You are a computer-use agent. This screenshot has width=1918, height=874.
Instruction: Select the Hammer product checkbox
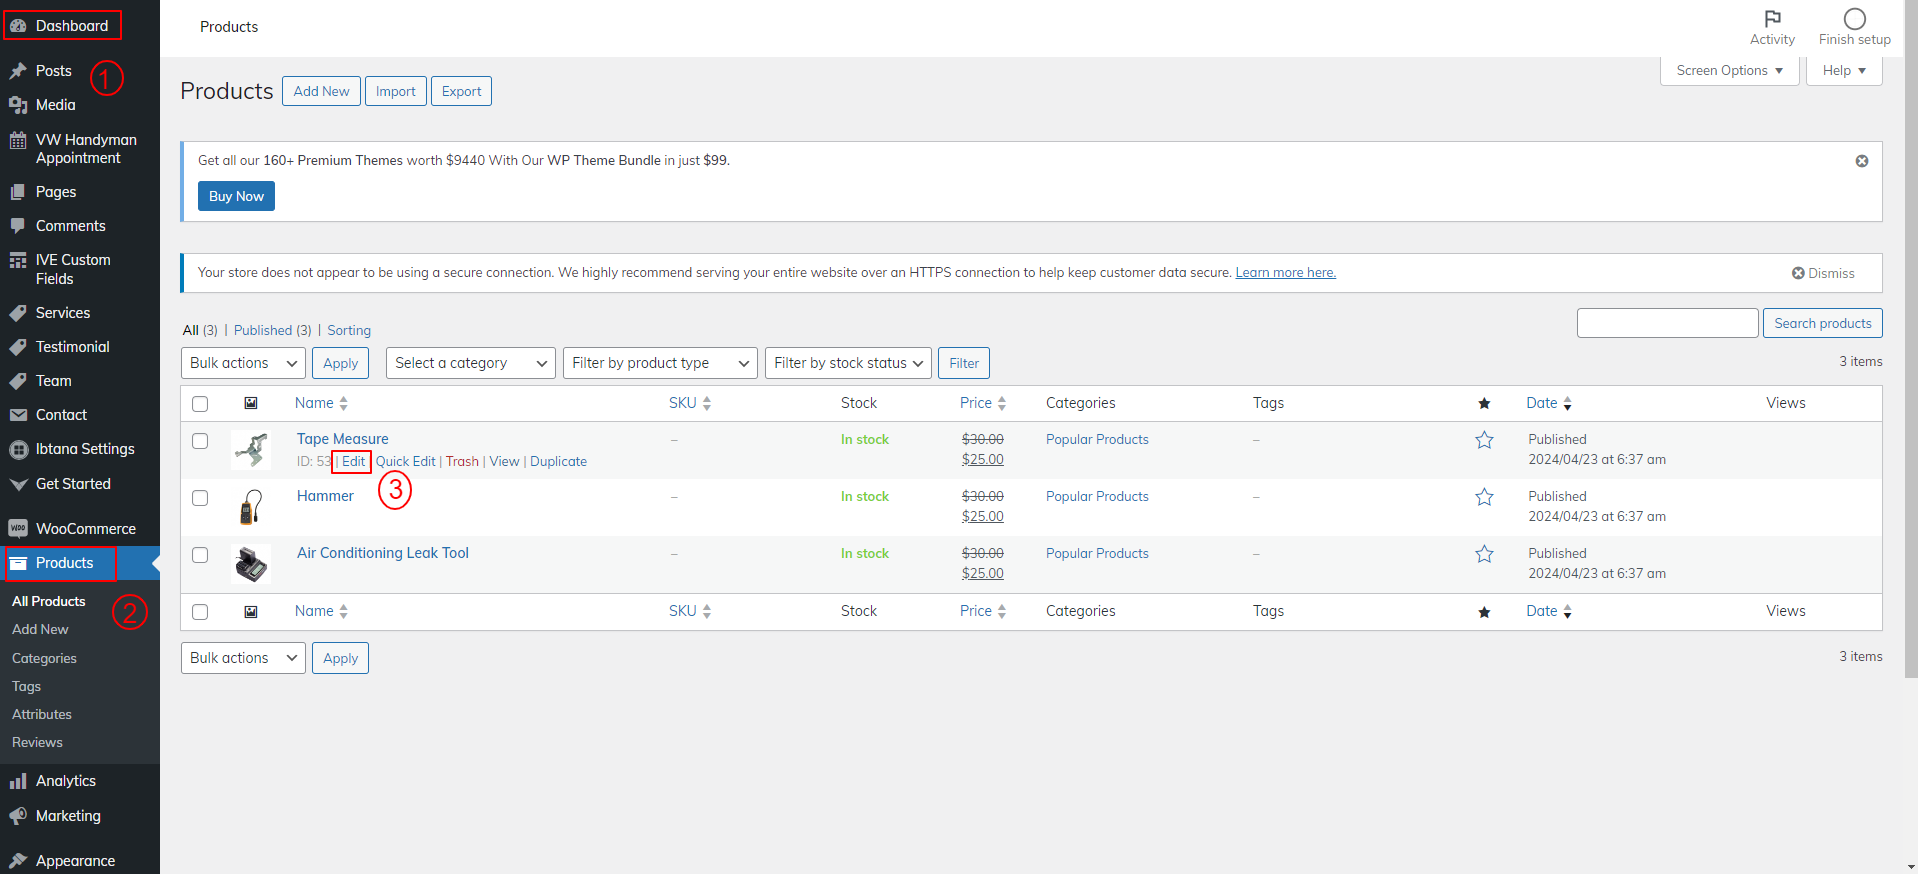(x=200, y=498)
